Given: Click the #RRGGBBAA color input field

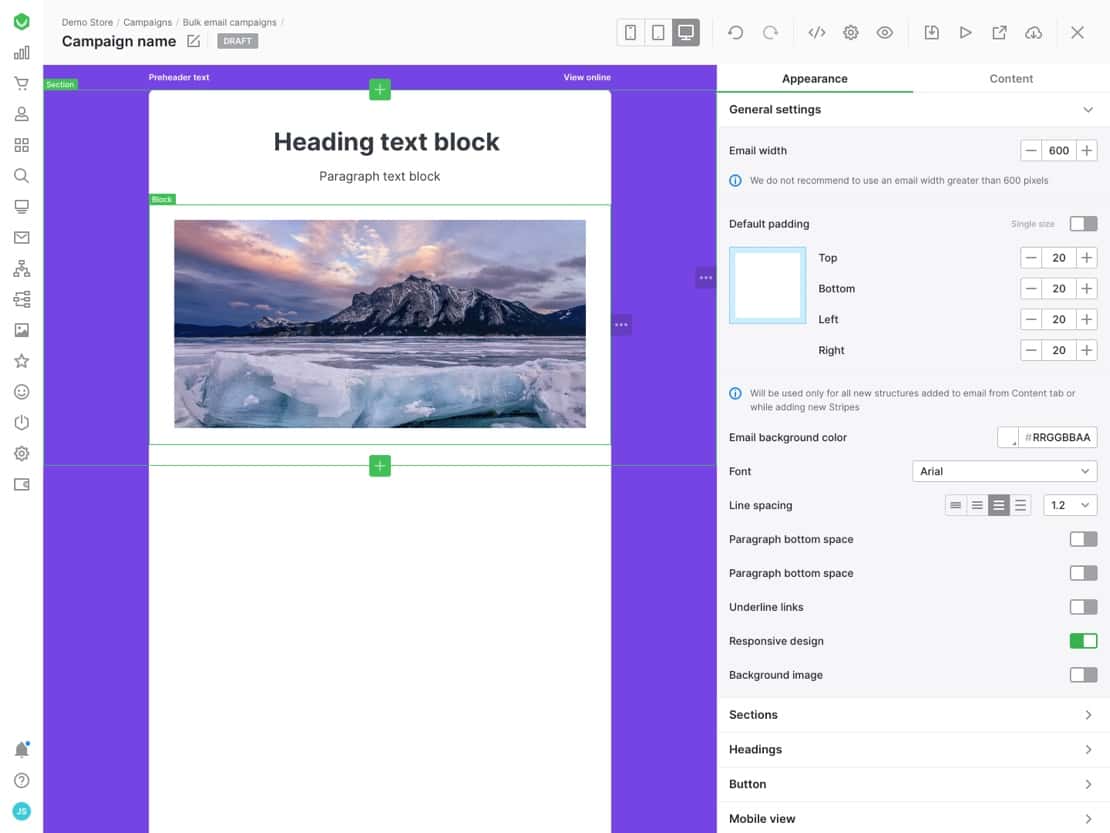Looking at the screenshot, I should click(1058, 437).
